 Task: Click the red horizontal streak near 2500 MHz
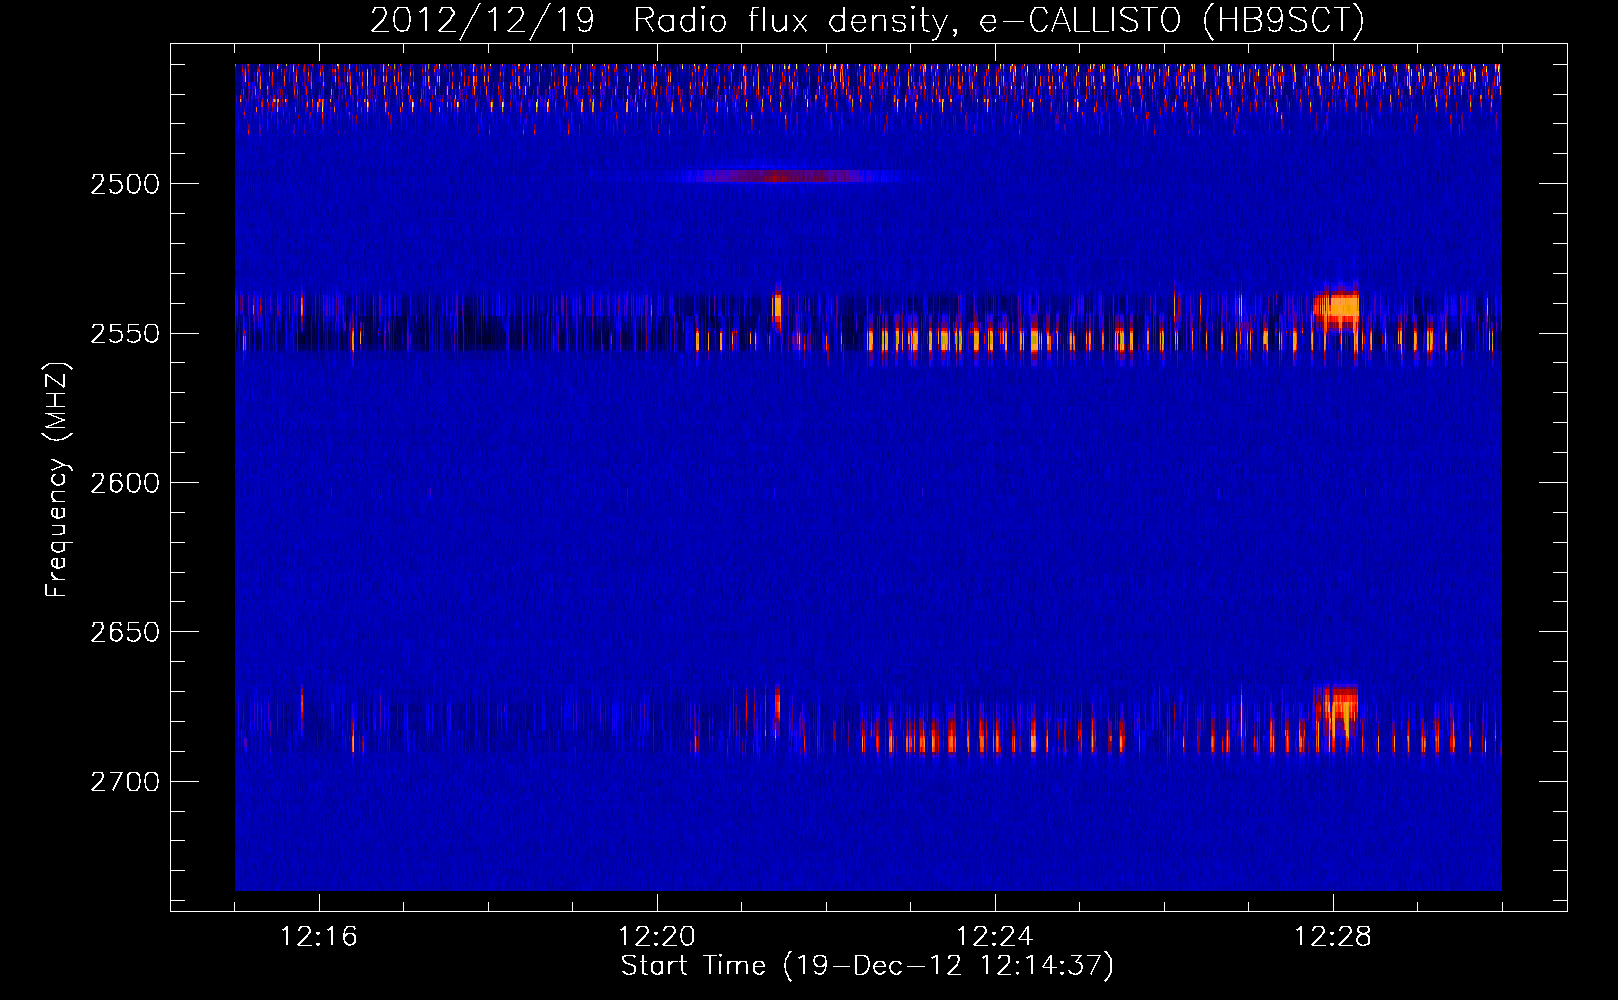pos(780,176)
